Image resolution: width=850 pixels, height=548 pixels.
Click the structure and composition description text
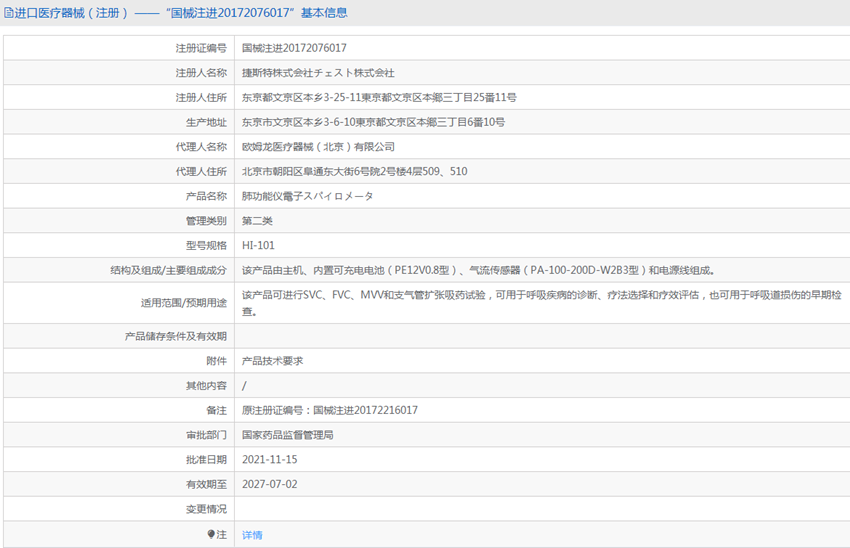[x=478, y=270]
